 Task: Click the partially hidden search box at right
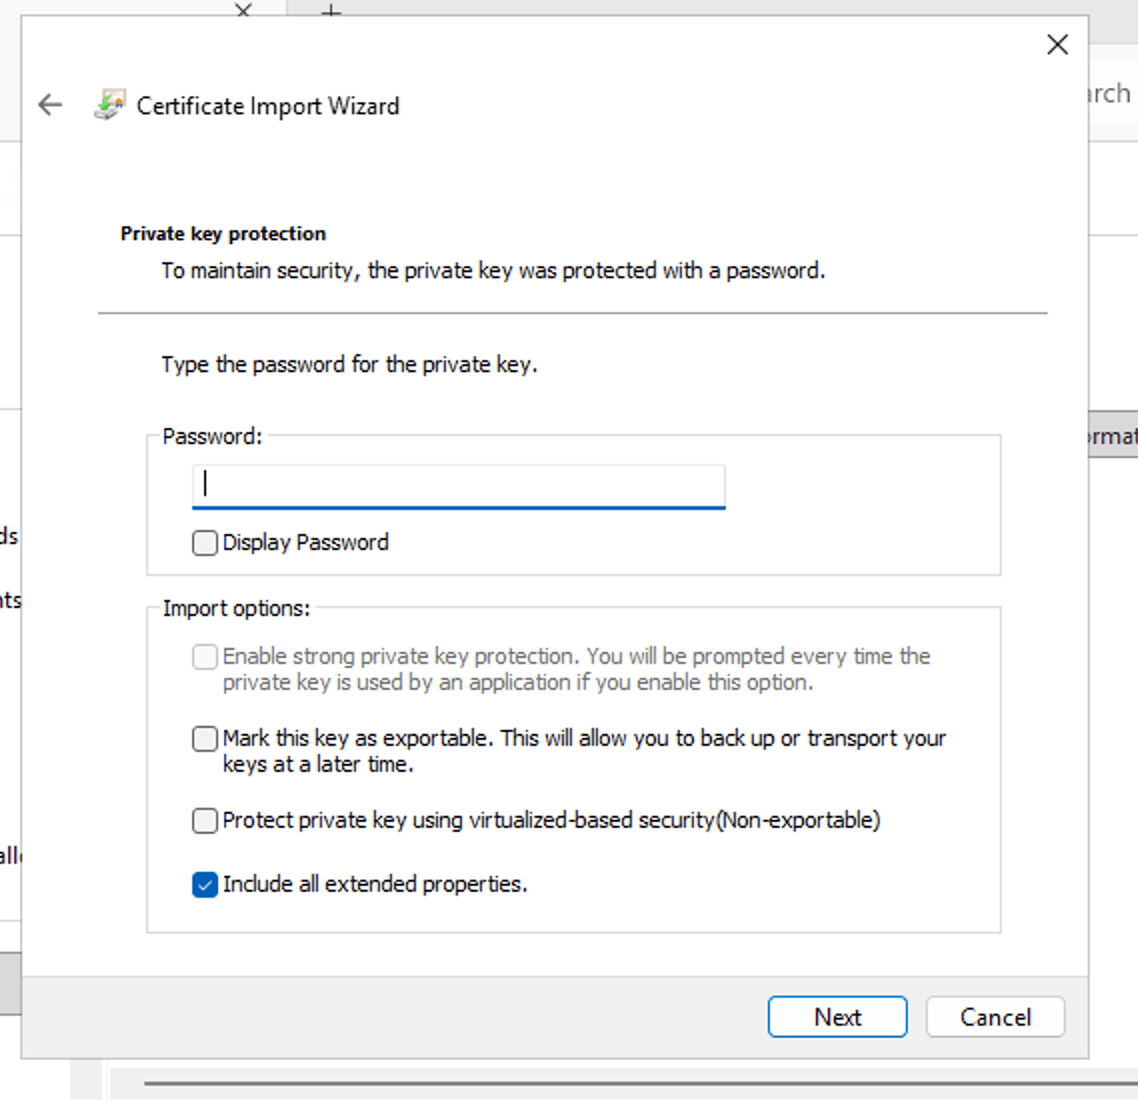[1112, 94]
